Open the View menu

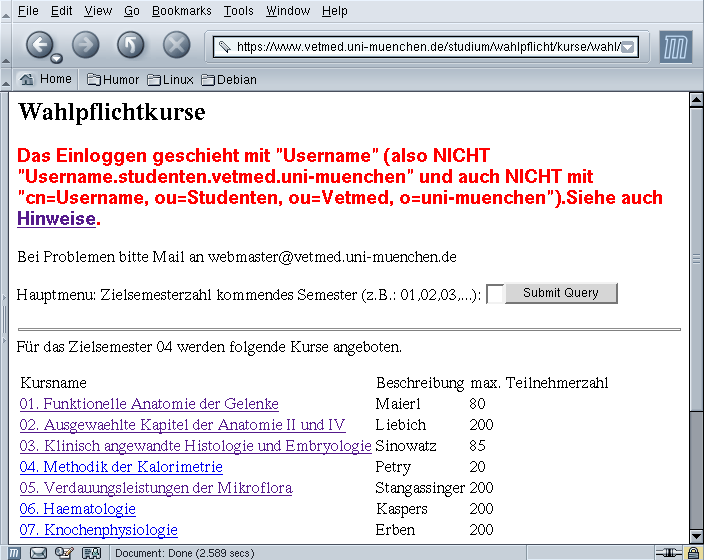tap(98, 11)
